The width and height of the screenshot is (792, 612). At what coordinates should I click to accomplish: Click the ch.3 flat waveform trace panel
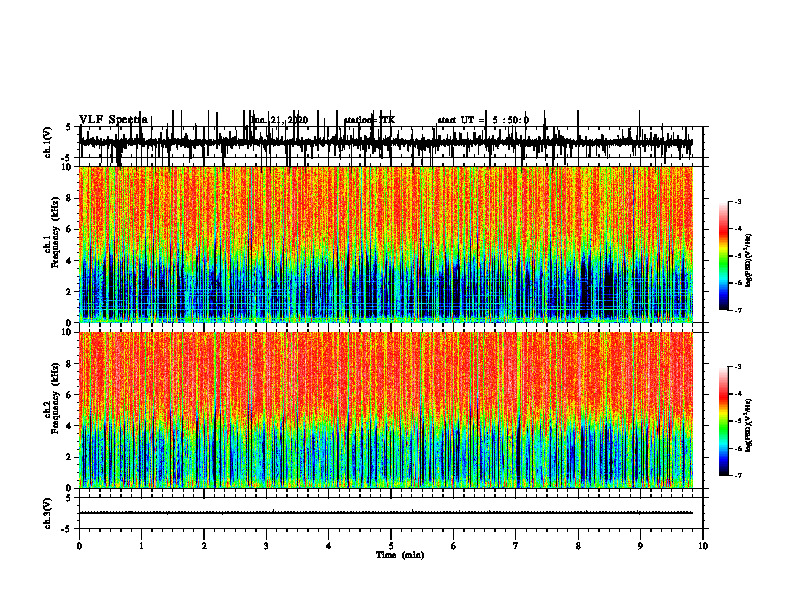pyautogui.click(x=391, y=513)
